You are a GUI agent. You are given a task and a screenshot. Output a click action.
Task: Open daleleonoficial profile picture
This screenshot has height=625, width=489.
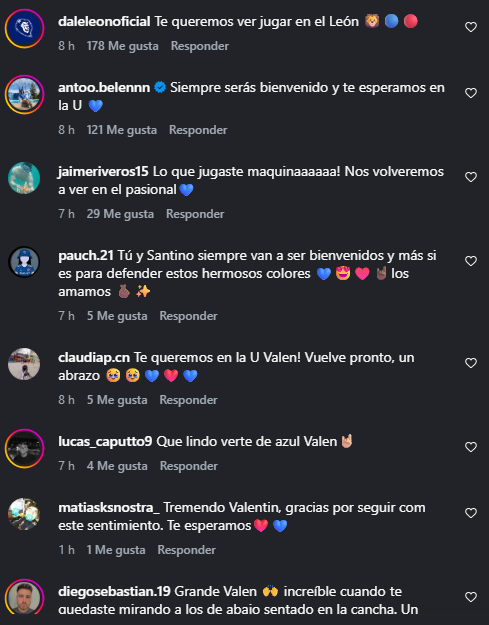(x=24, y=28)
